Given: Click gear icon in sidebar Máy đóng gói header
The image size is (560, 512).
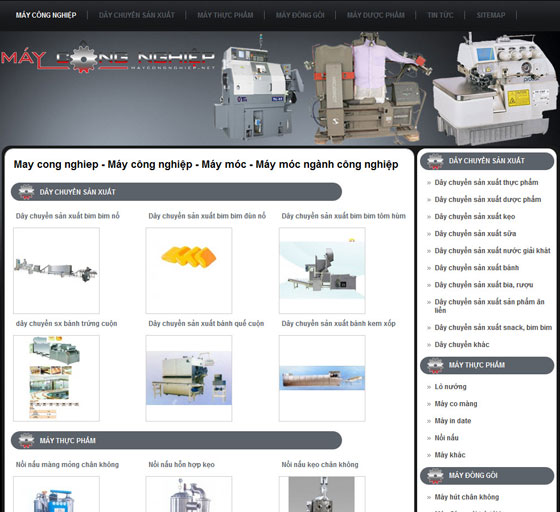Looking at the screenshot, I should (435, 476).
